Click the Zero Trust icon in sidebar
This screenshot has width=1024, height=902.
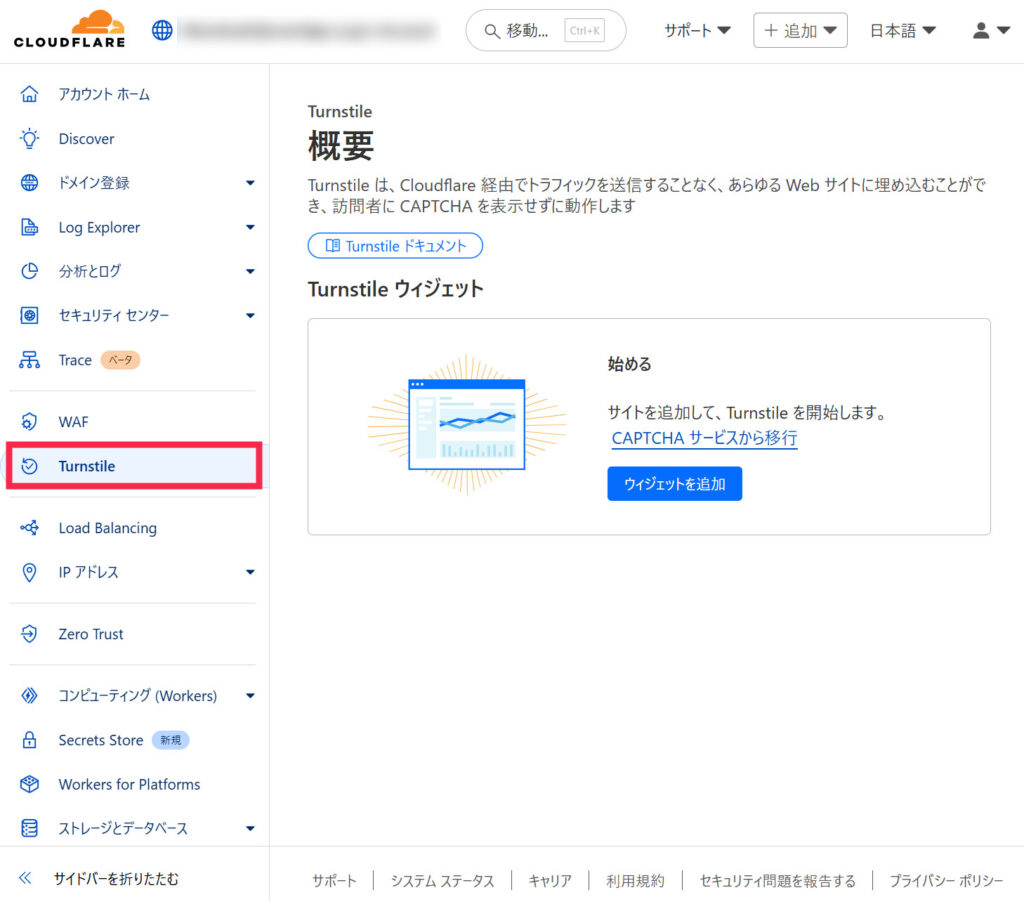point(30,634)
